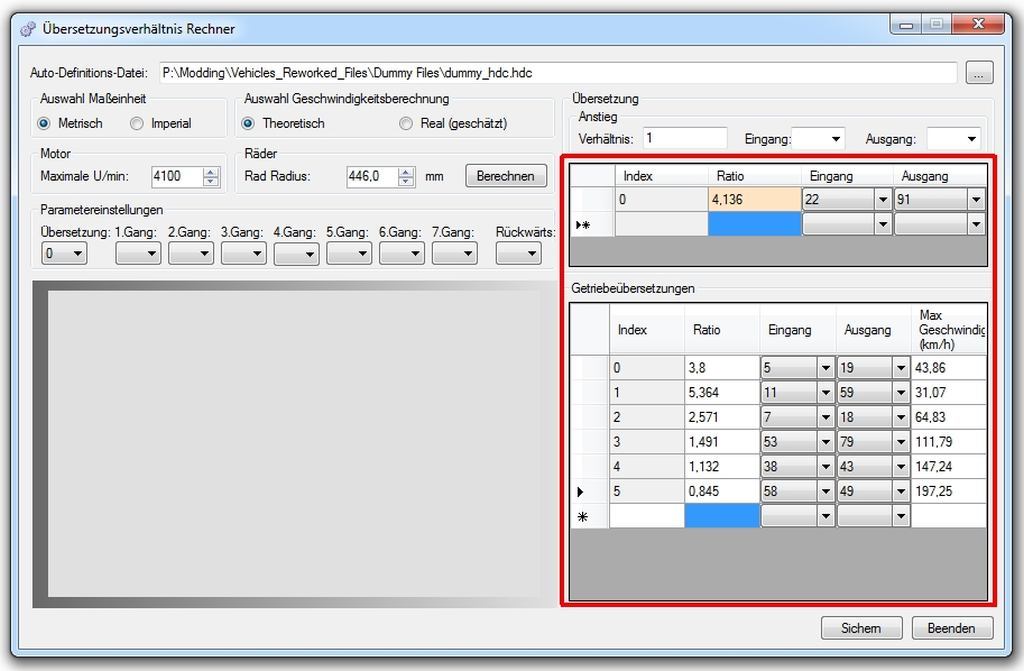The width and height of the screenshot is (1024, 671).
Task: Open browse button for definition file
Action: [x=979, y=73]
